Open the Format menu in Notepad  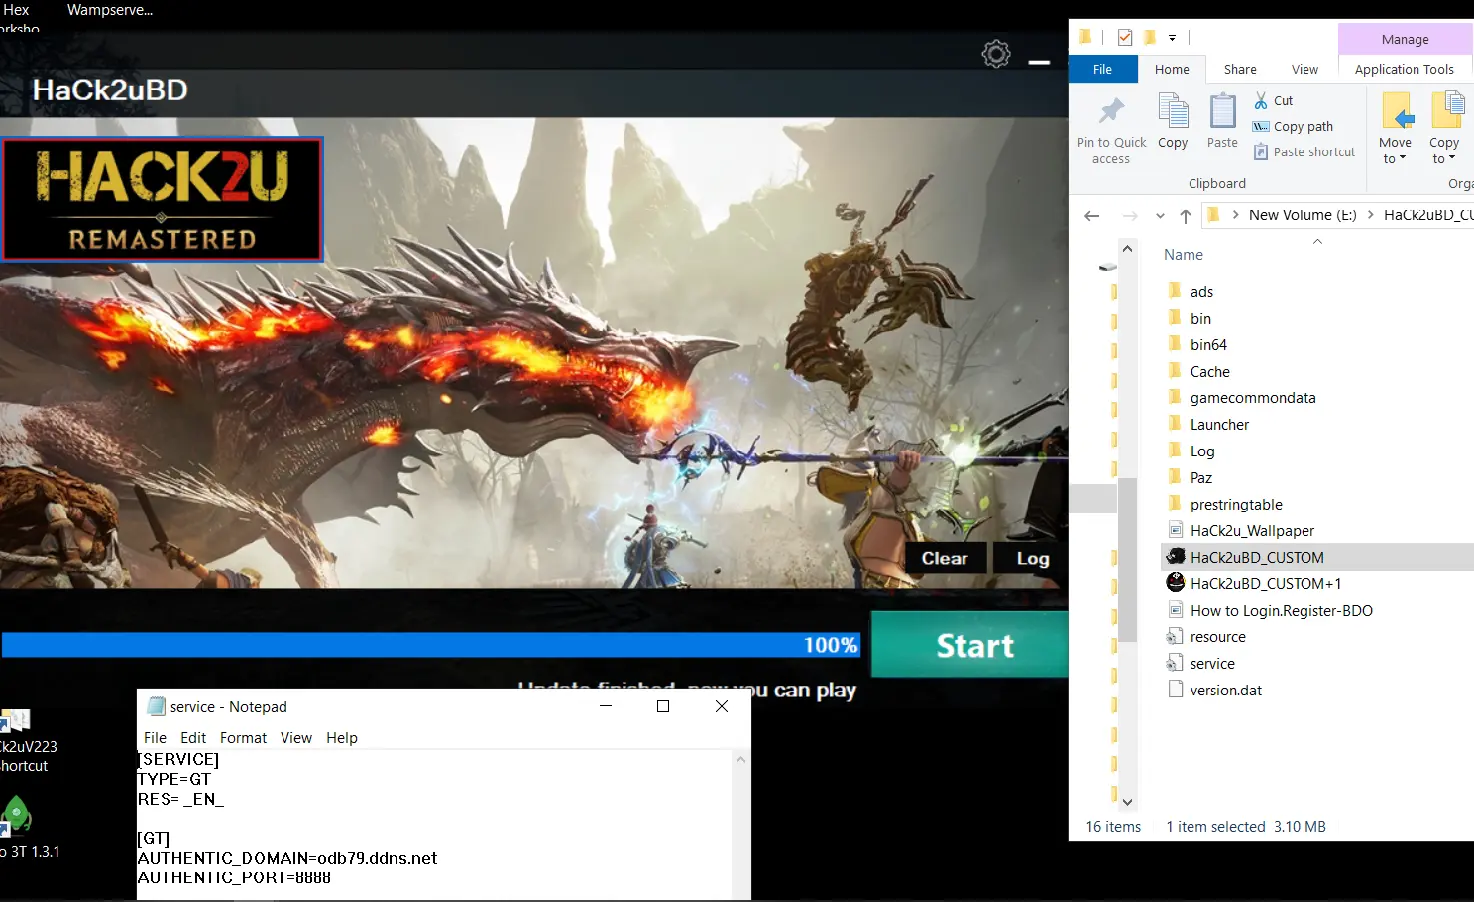243,738
